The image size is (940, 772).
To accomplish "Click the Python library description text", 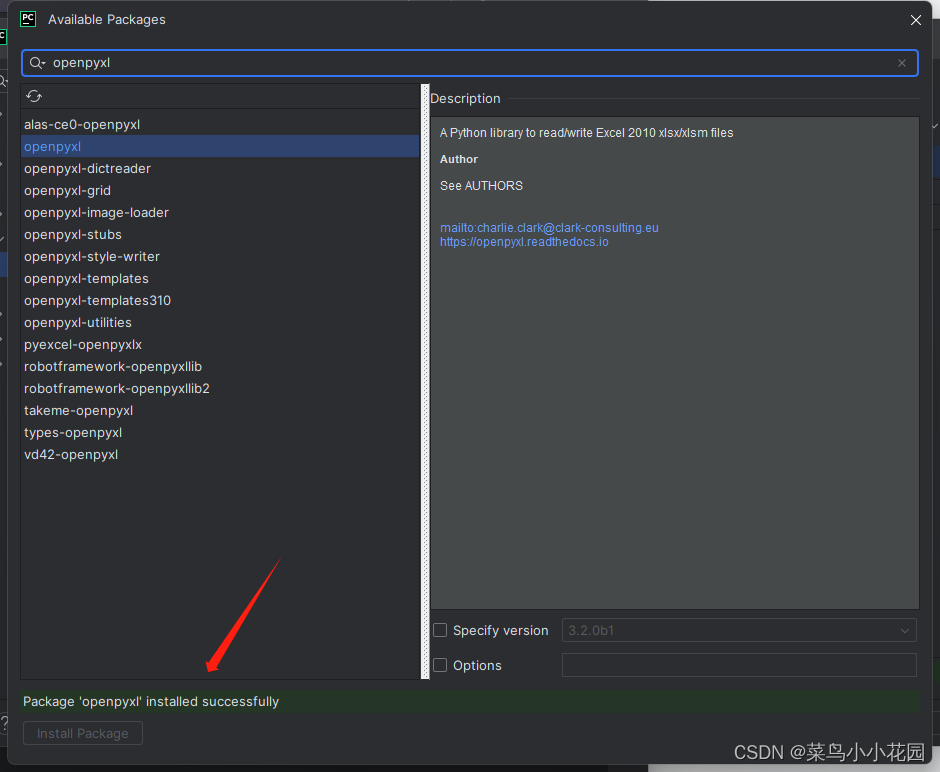I will (586, 132).
